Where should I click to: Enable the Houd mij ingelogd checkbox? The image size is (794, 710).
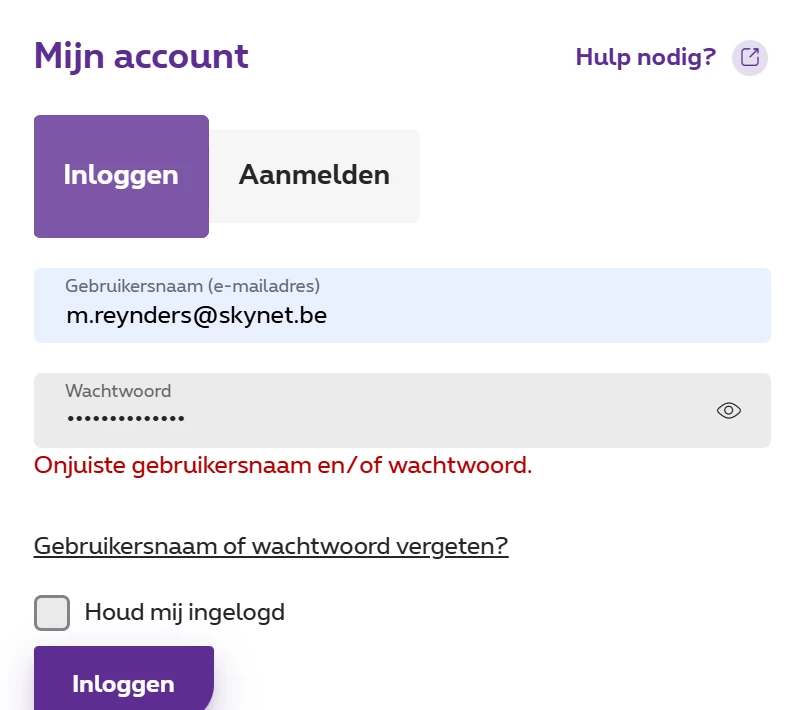coord(52,612)
